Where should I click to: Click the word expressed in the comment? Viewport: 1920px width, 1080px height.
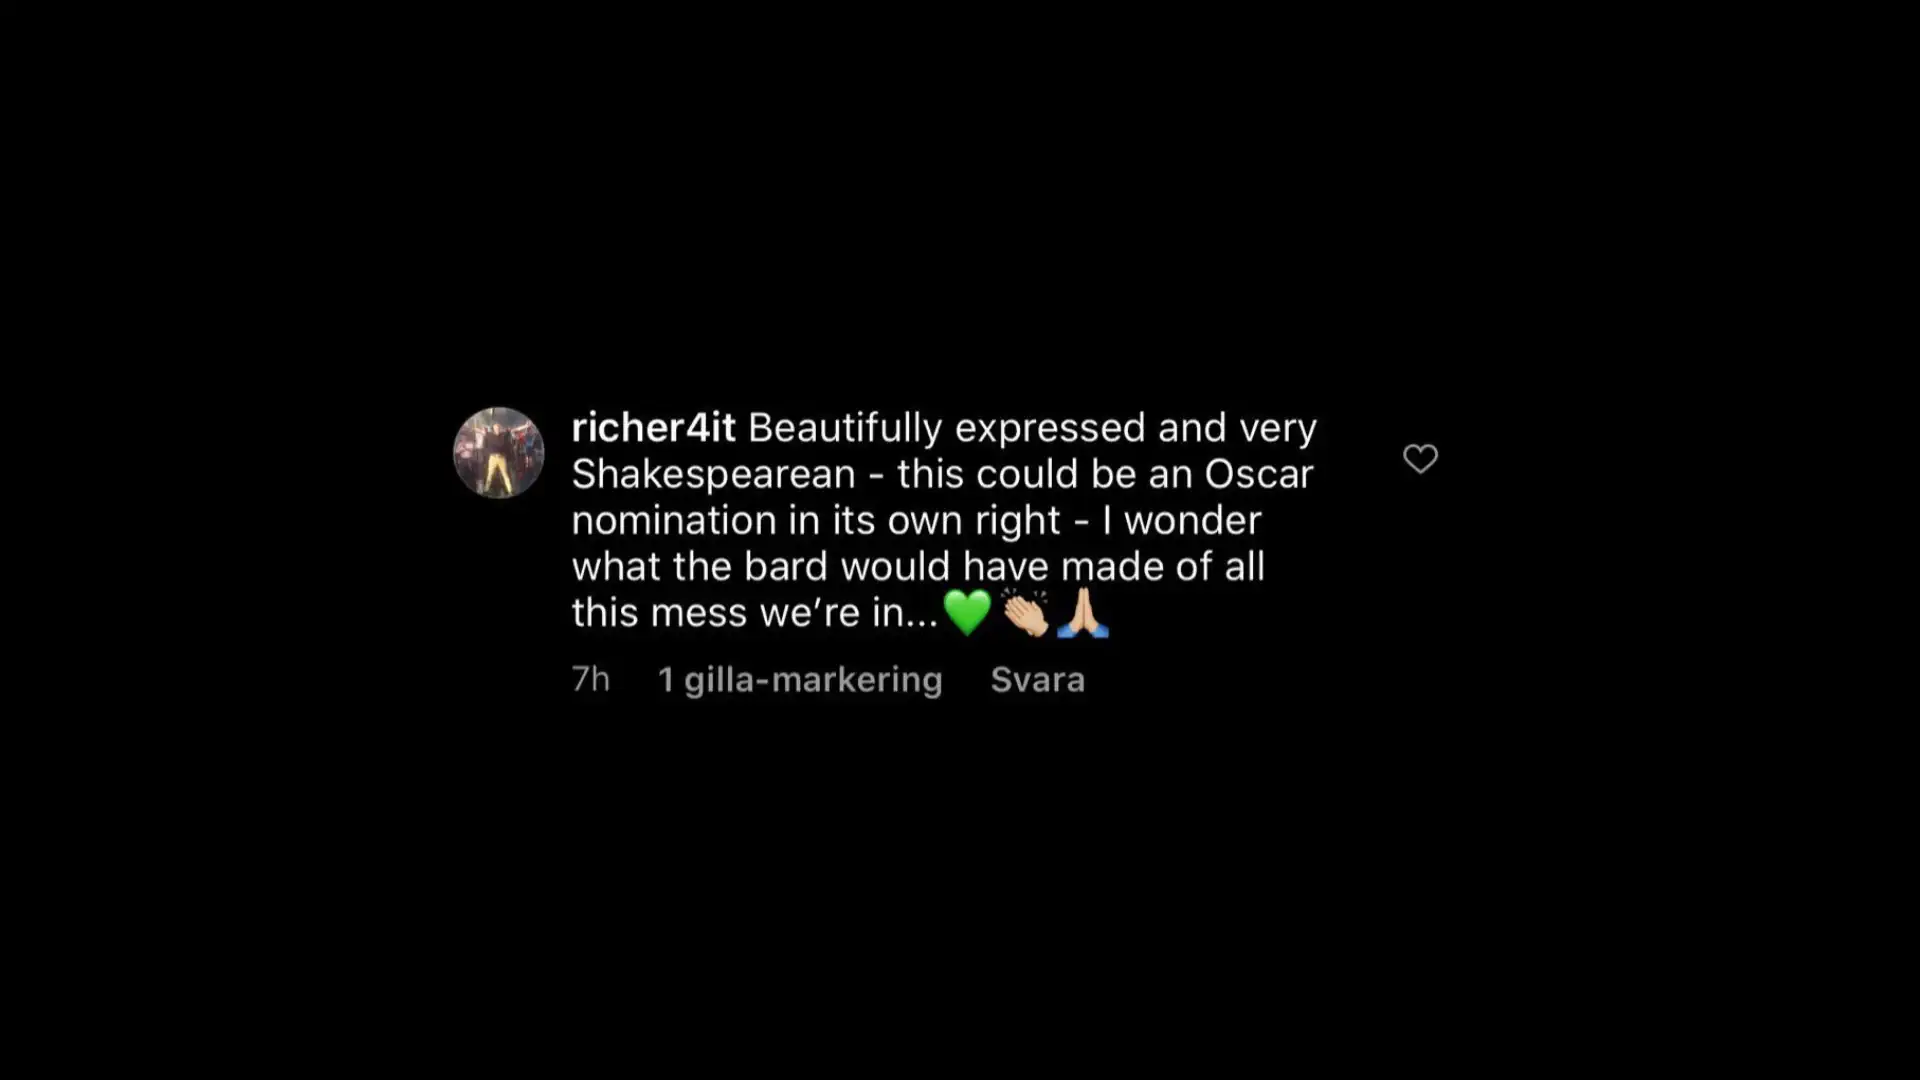coord(1050,430)
